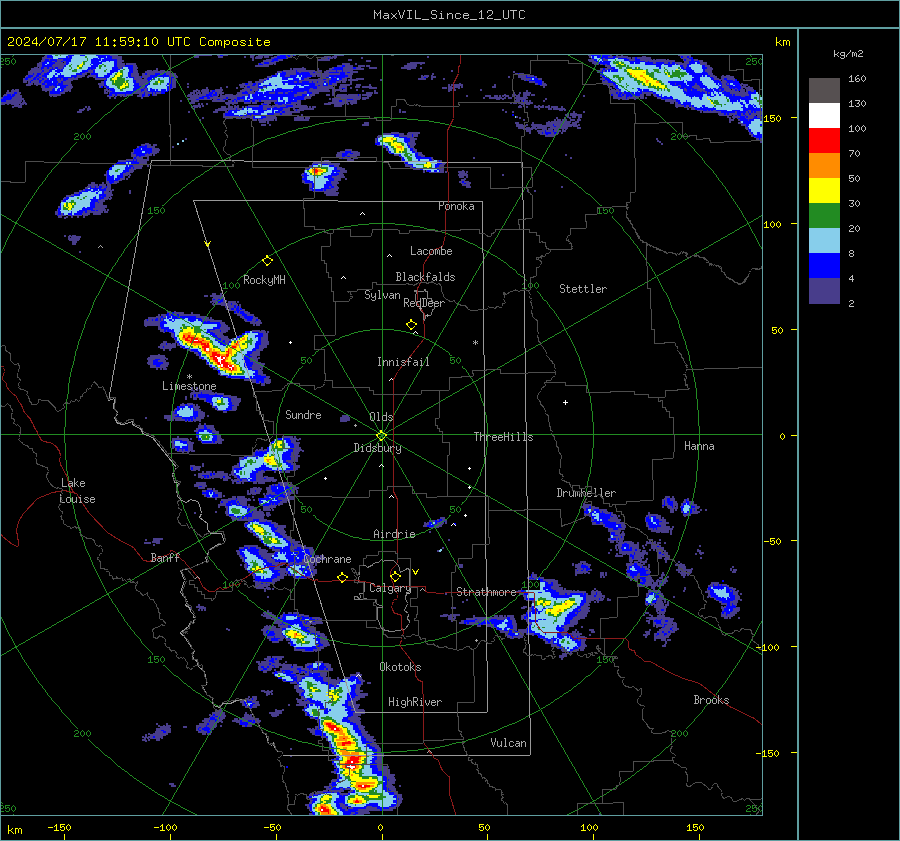
Task: Click the Vulcan town label
Action: coord(509,743)
